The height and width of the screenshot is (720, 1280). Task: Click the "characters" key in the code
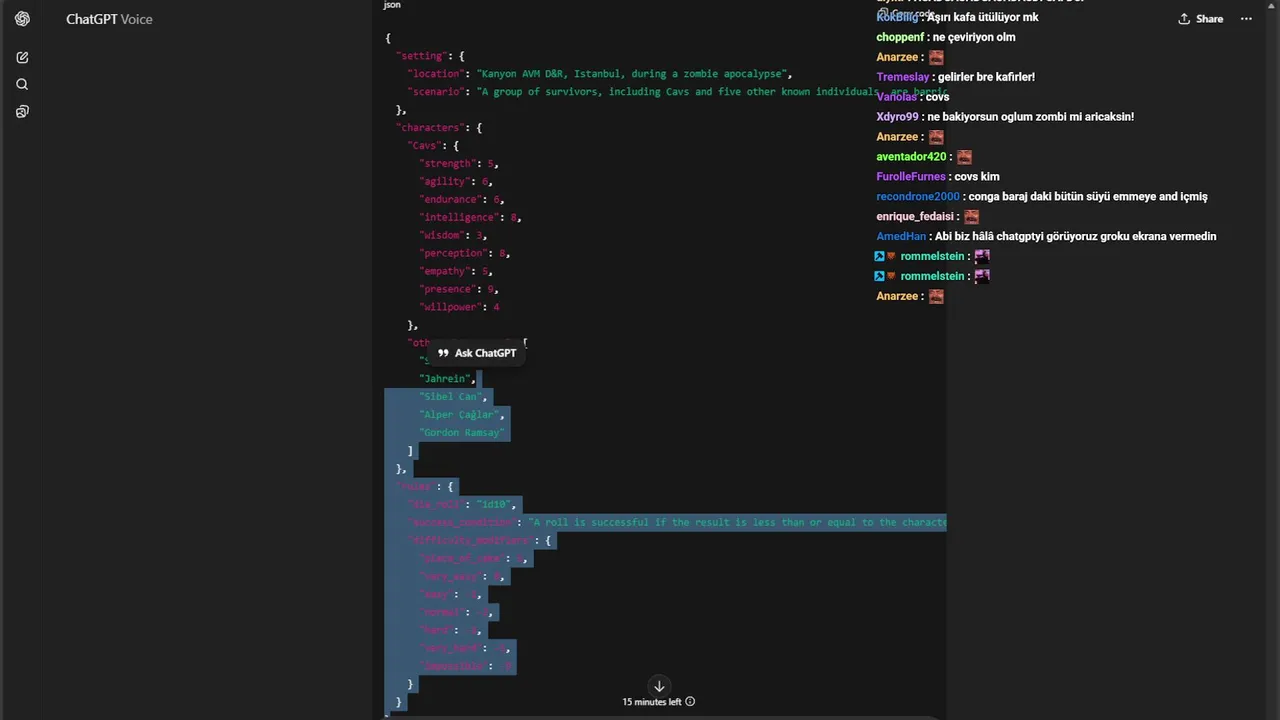tap(429, 128)
